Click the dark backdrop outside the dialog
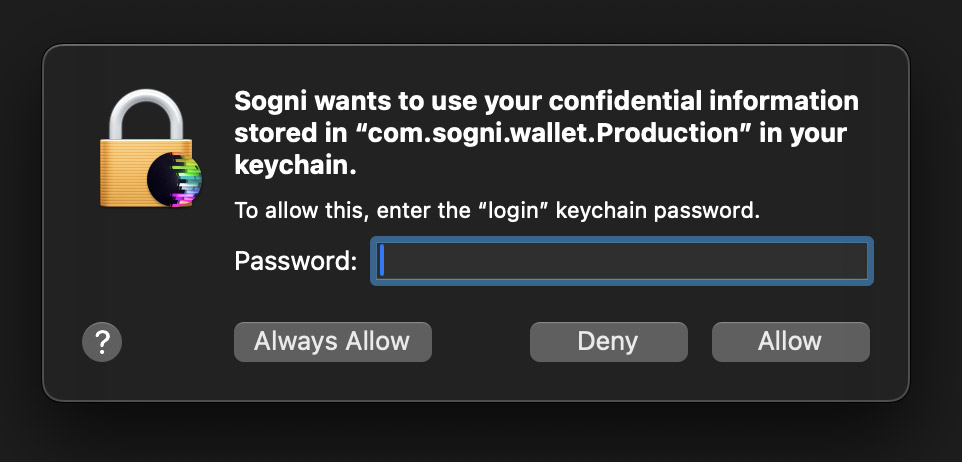 (x=480, y=430)
